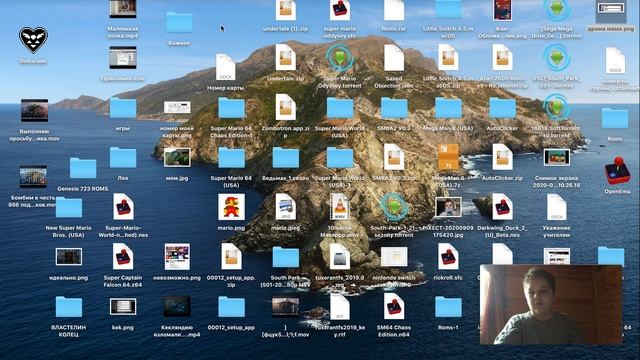Select the rickroll.sfc ROM icon

pos(448,257)
